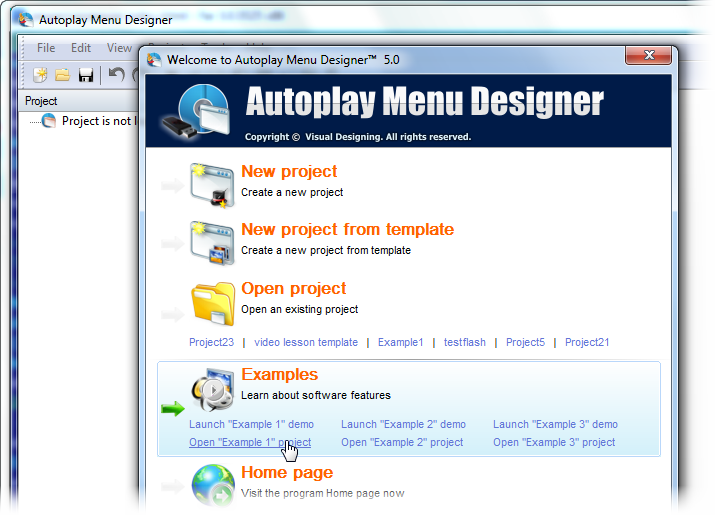
Task: Click 'Create a new project' description text
Action: [x=292, y=192]
